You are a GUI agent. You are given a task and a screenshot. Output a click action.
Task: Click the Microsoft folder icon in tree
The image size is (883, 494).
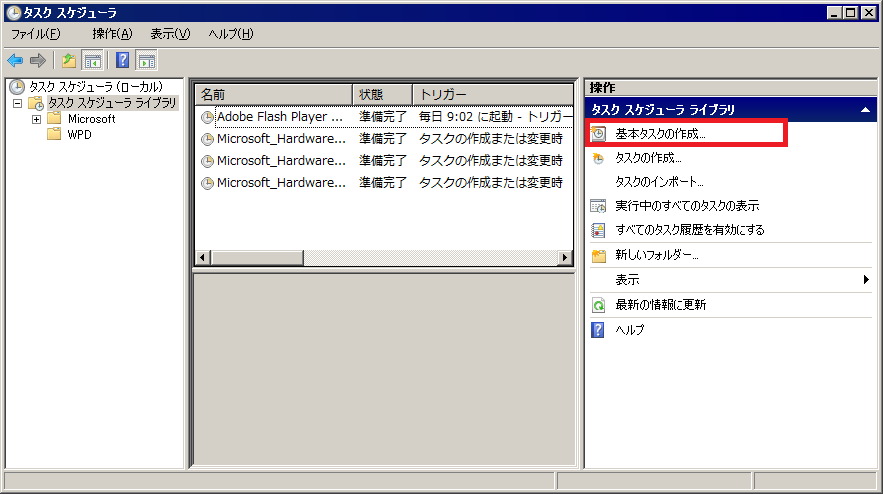point(54,118)
